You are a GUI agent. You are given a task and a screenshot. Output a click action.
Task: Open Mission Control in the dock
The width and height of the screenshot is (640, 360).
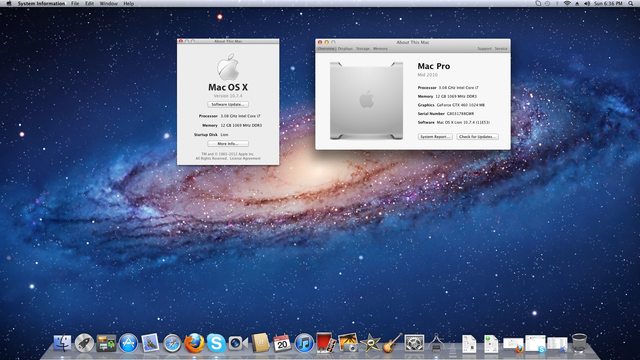106,343
